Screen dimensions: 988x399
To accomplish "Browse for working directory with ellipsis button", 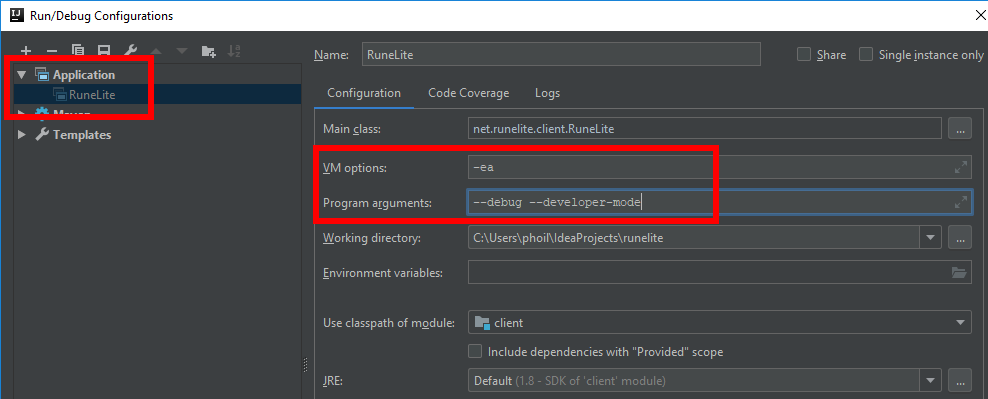I will pyautogui.click(x=960, y=238).
